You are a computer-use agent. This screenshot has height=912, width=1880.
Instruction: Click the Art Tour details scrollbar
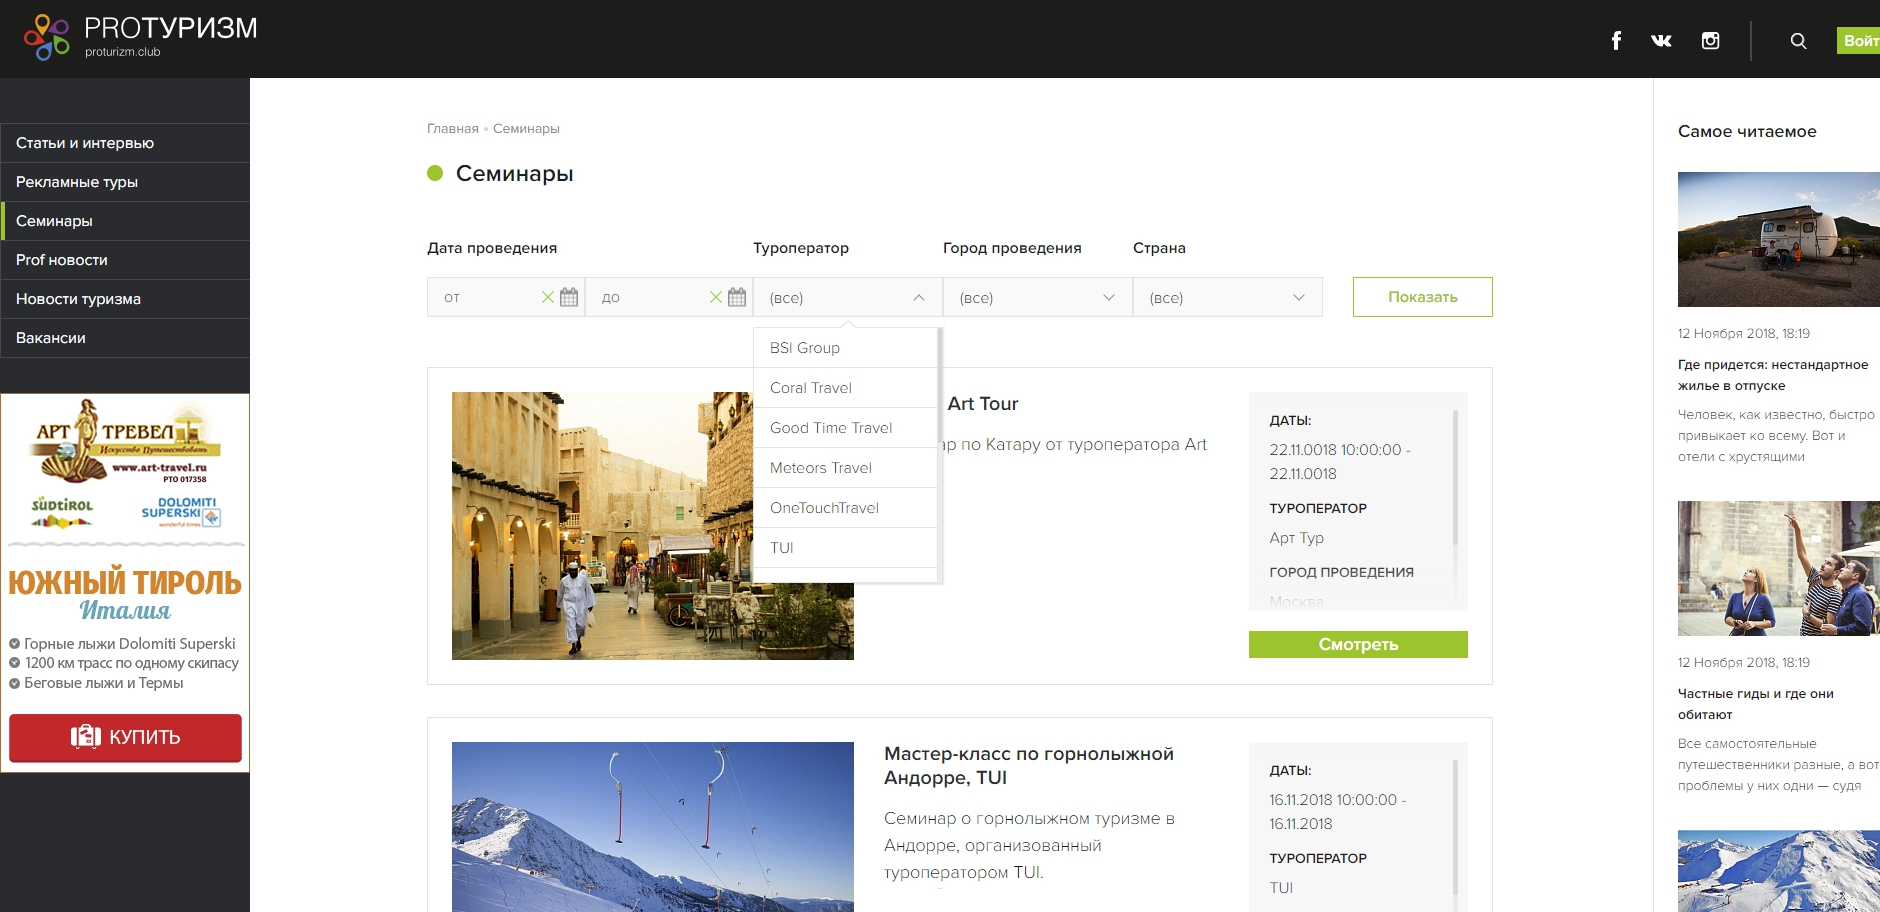point(1455,478)
